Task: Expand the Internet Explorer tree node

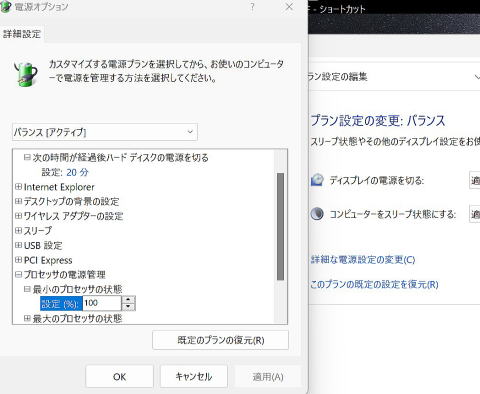Action: (19, 187)
